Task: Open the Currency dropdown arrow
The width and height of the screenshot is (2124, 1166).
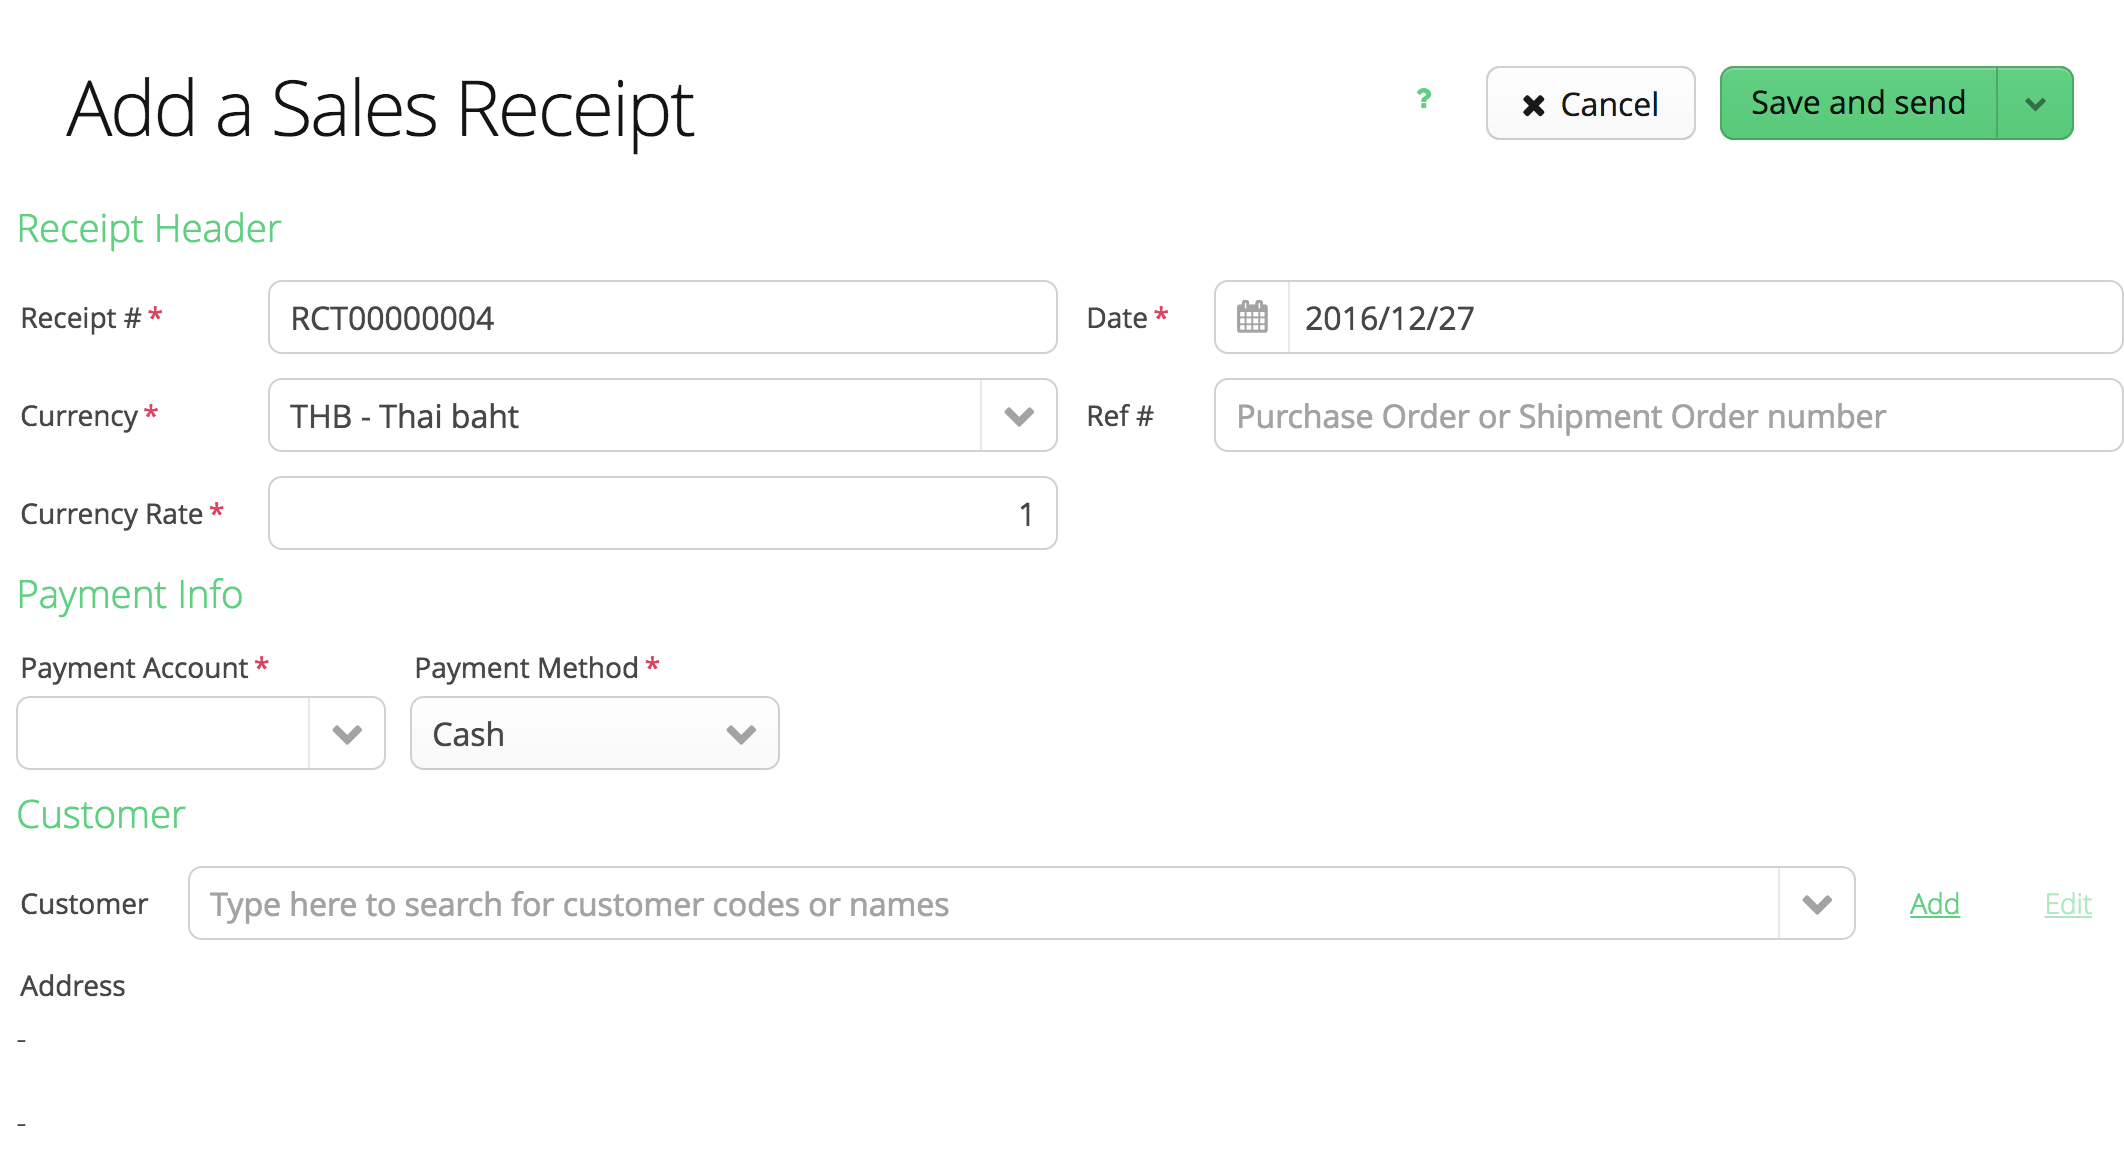Action: (x=1018, y=416)
